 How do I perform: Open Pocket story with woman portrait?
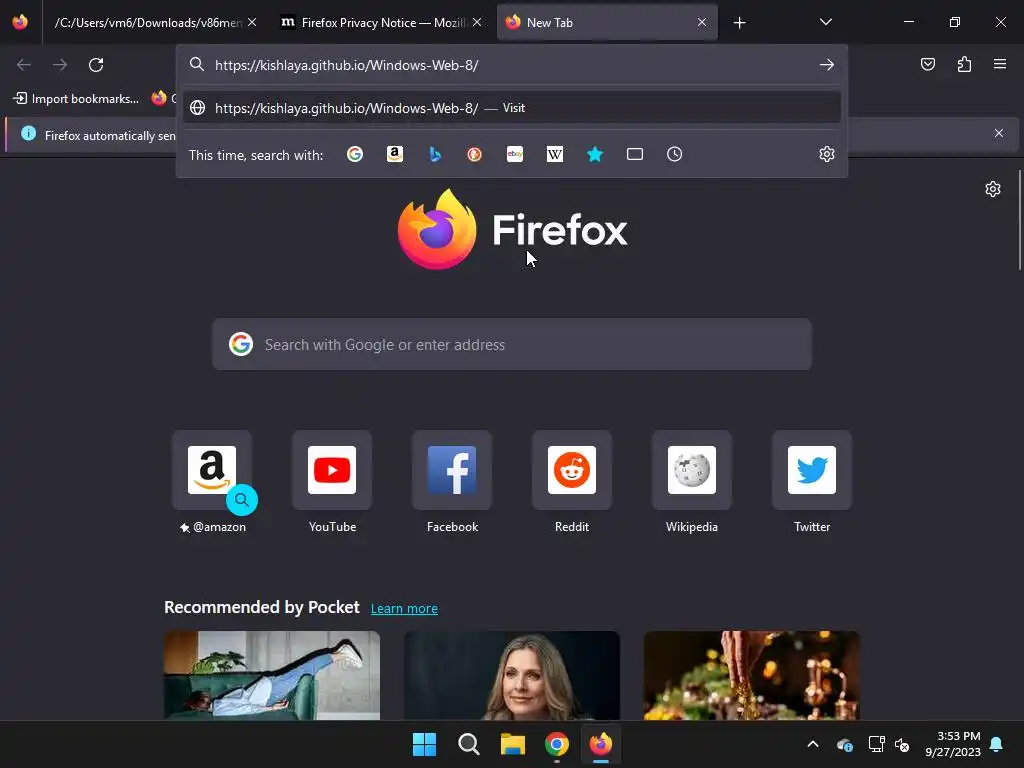(x=512, y=675)
